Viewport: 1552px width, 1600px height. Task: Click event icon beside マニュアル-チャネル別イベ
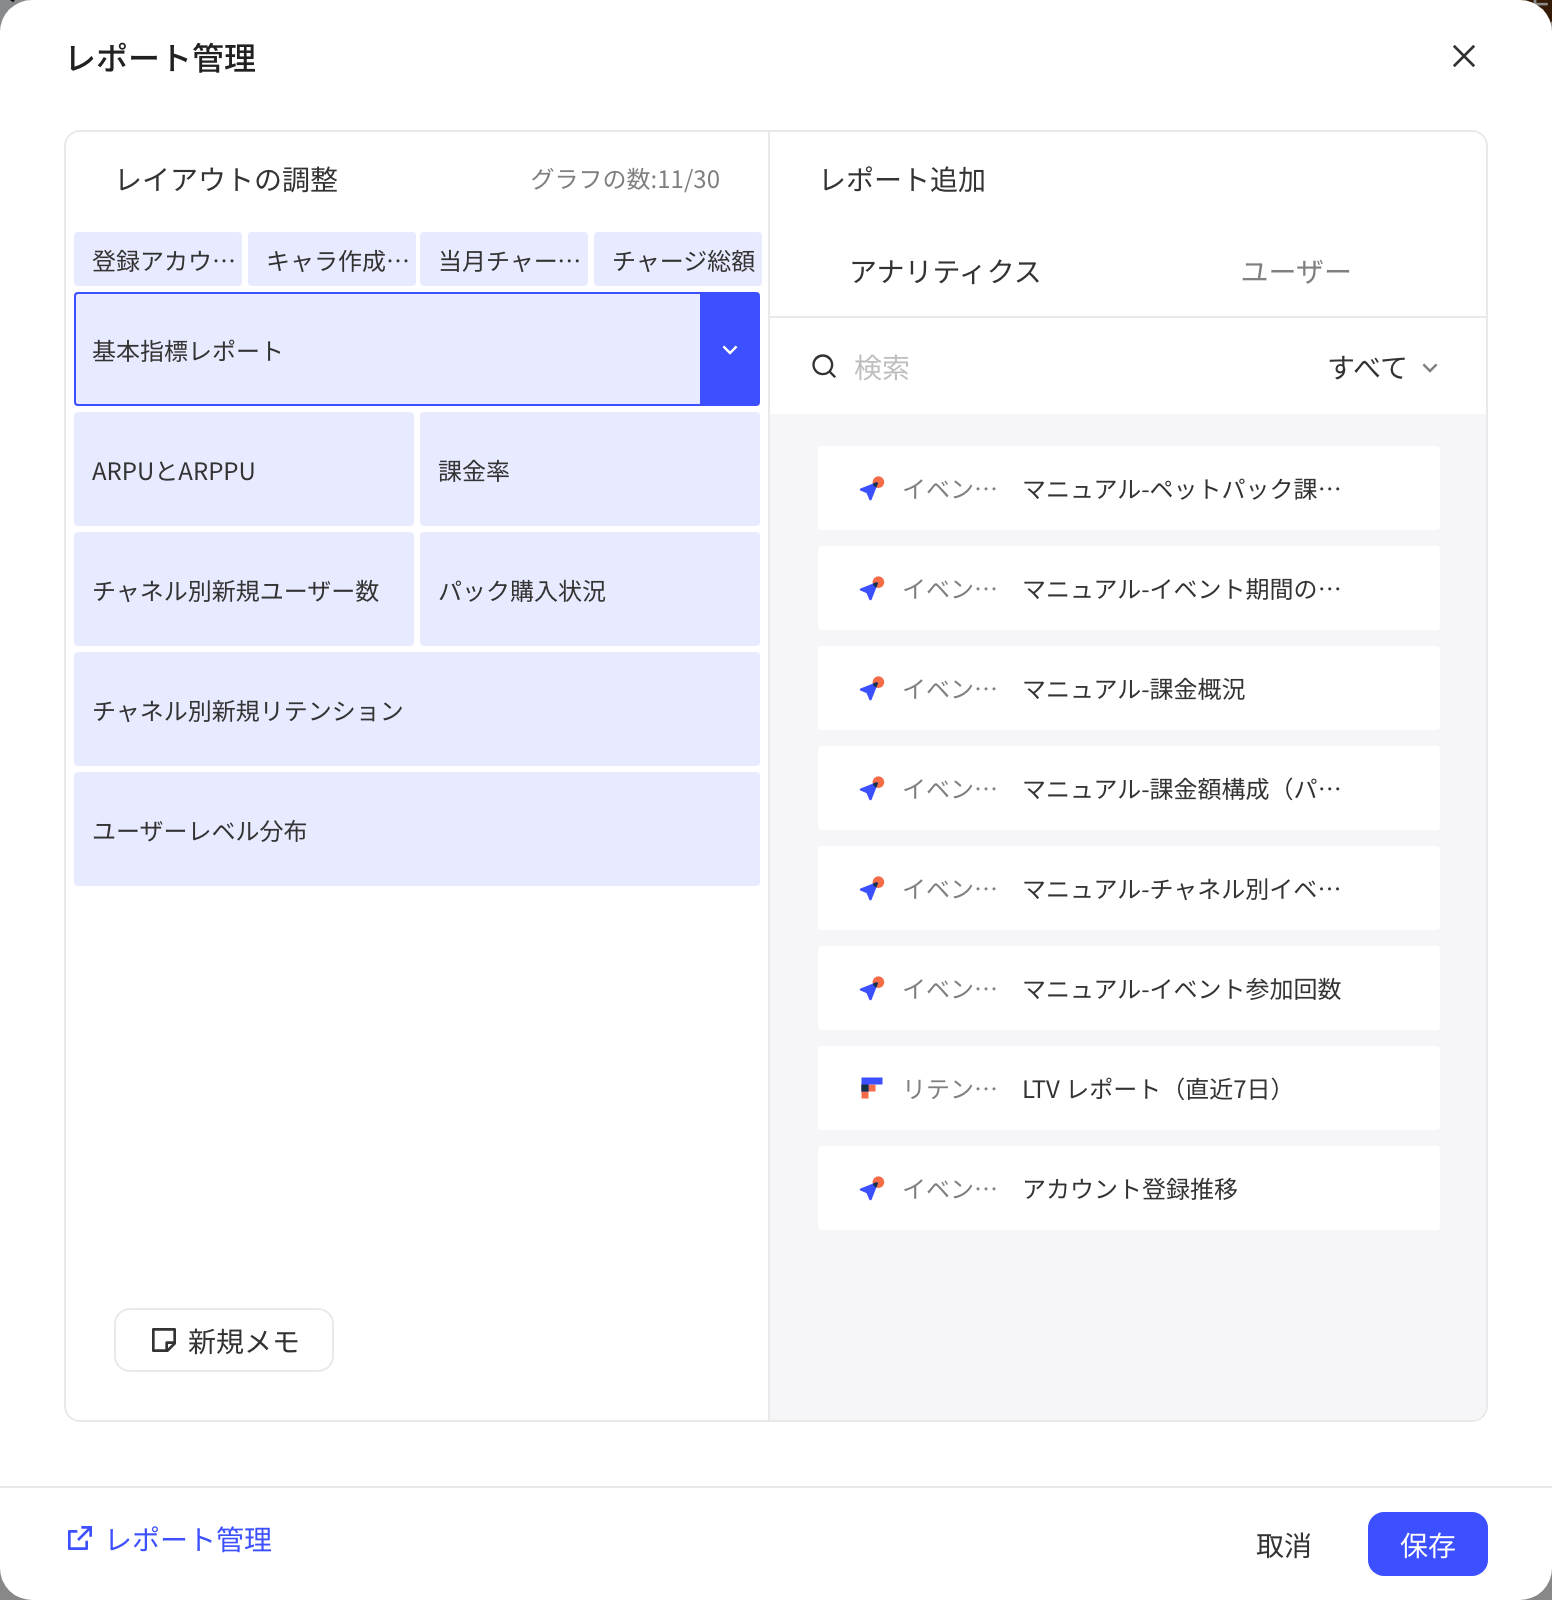tap(872, 889)
